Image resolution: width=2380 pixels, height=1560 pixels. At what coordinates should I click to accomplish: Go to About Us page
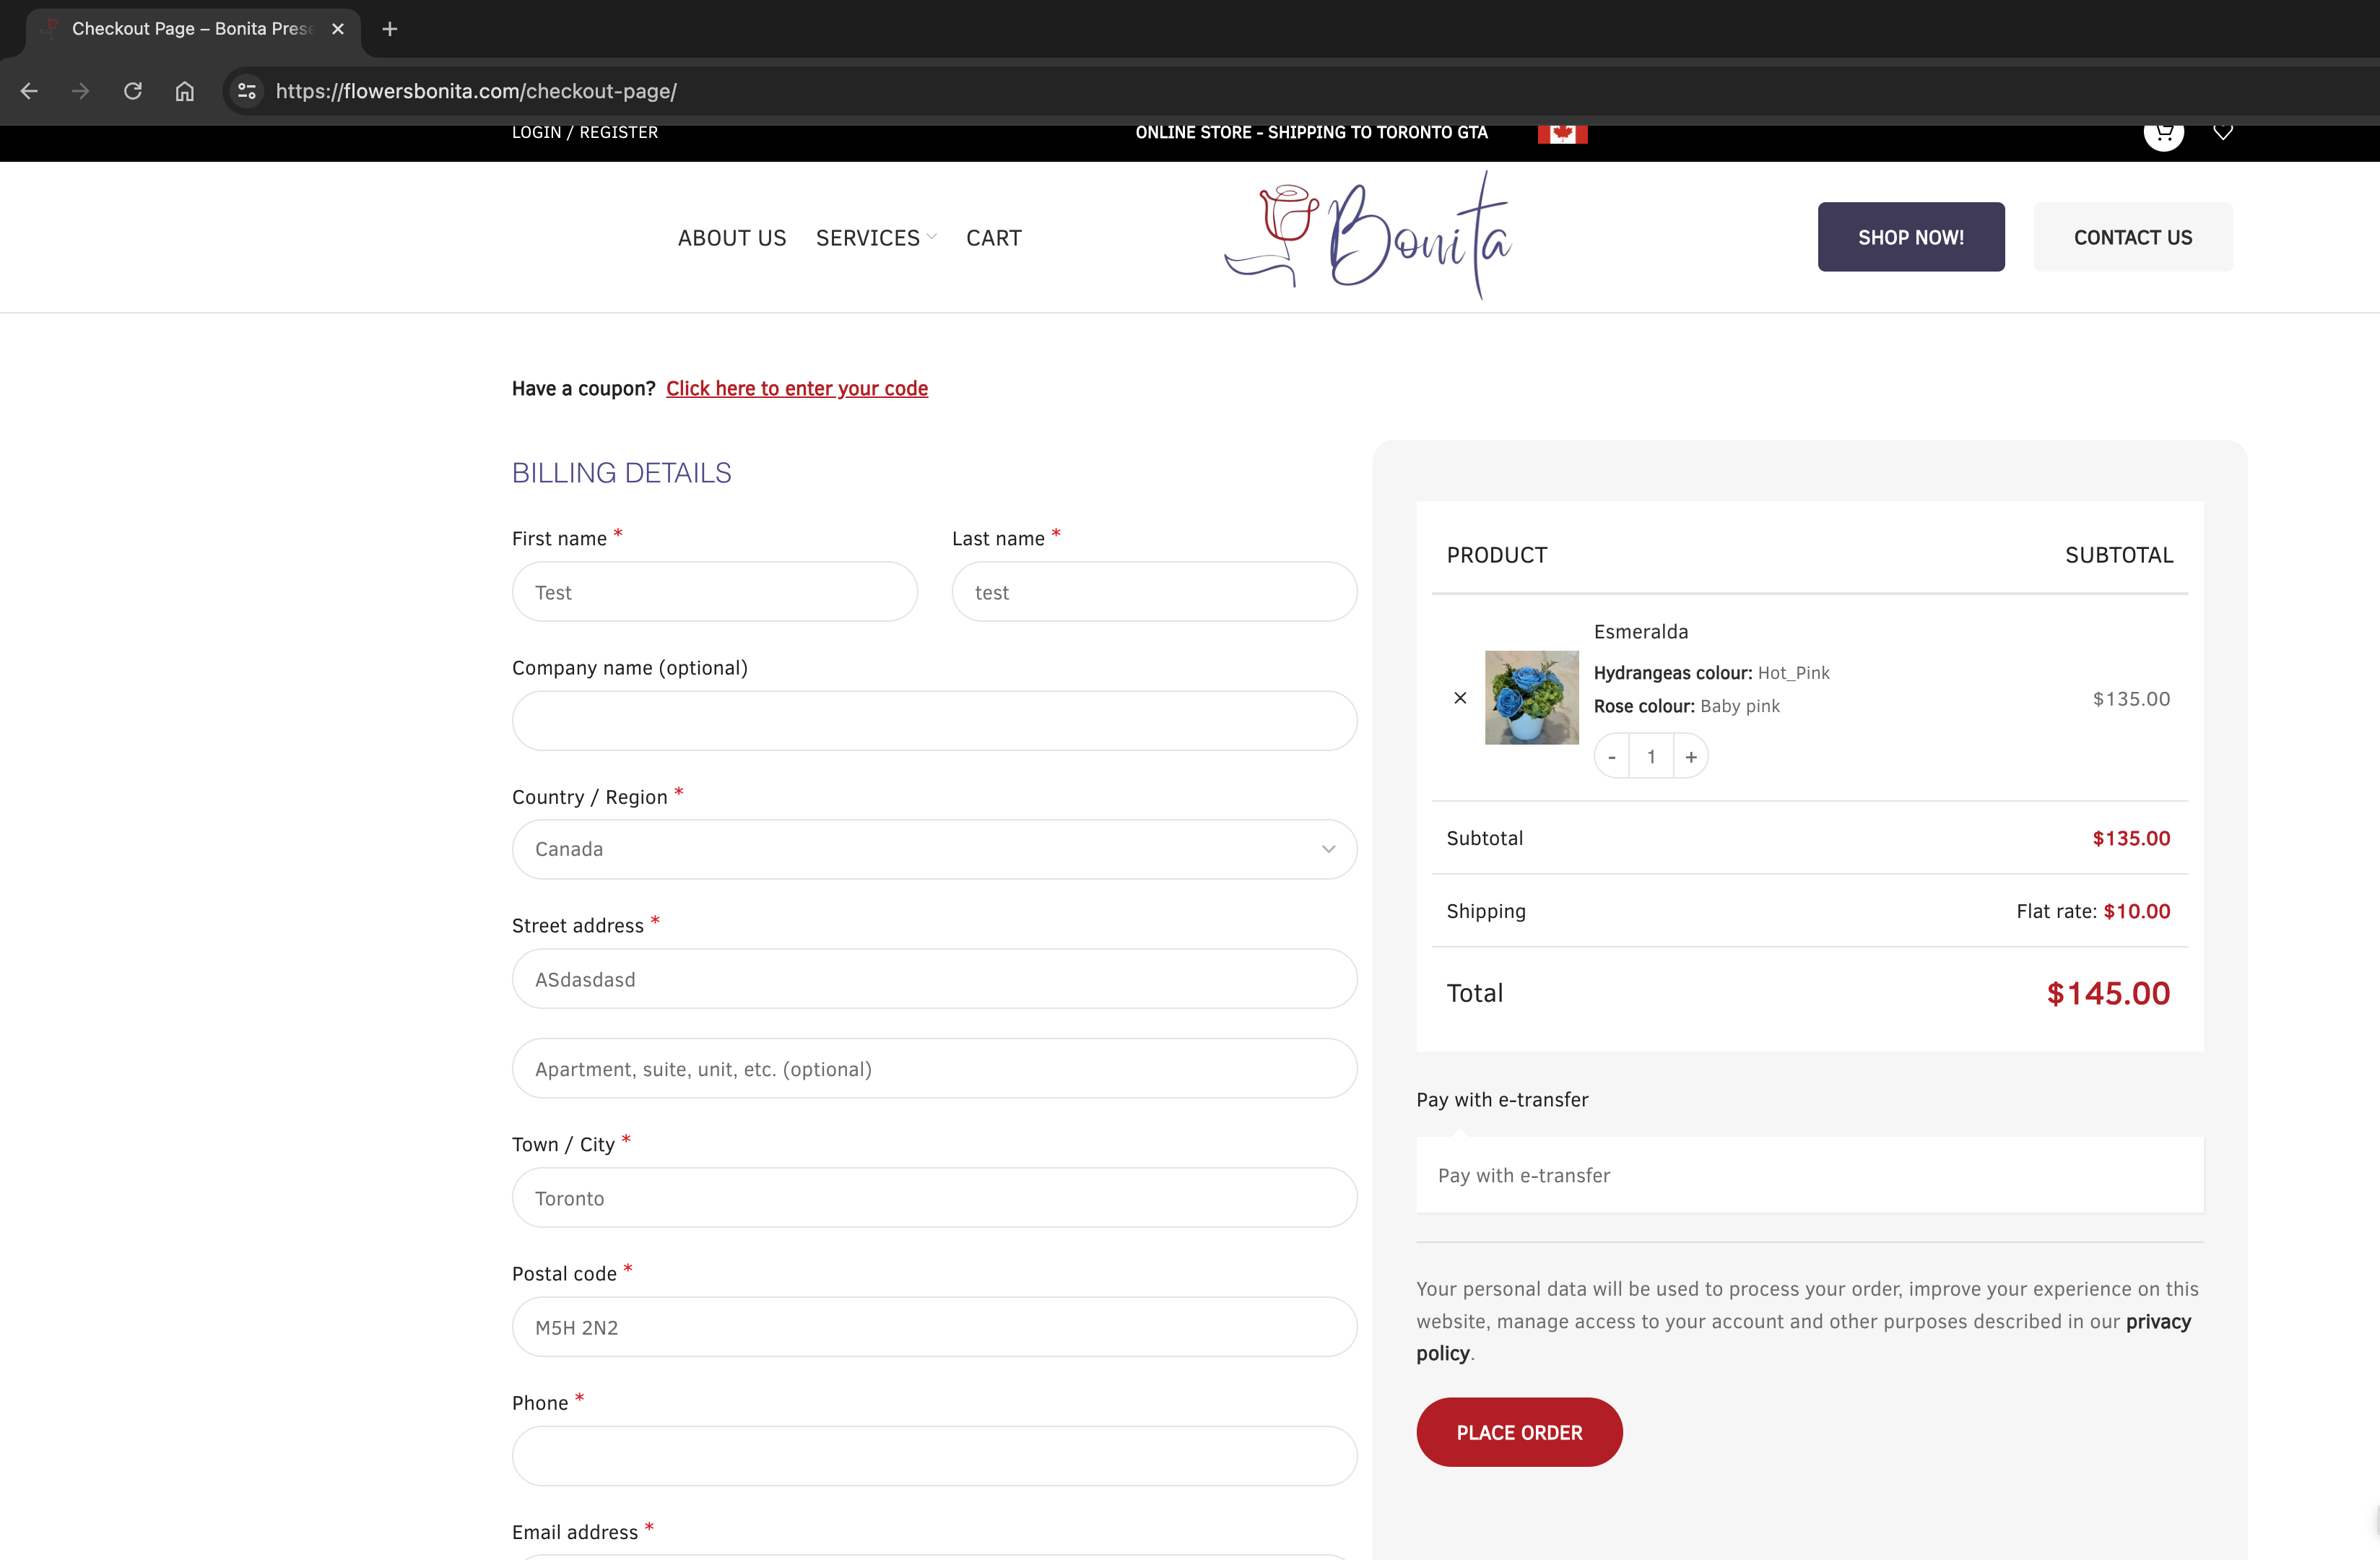(x=732, y=238)
